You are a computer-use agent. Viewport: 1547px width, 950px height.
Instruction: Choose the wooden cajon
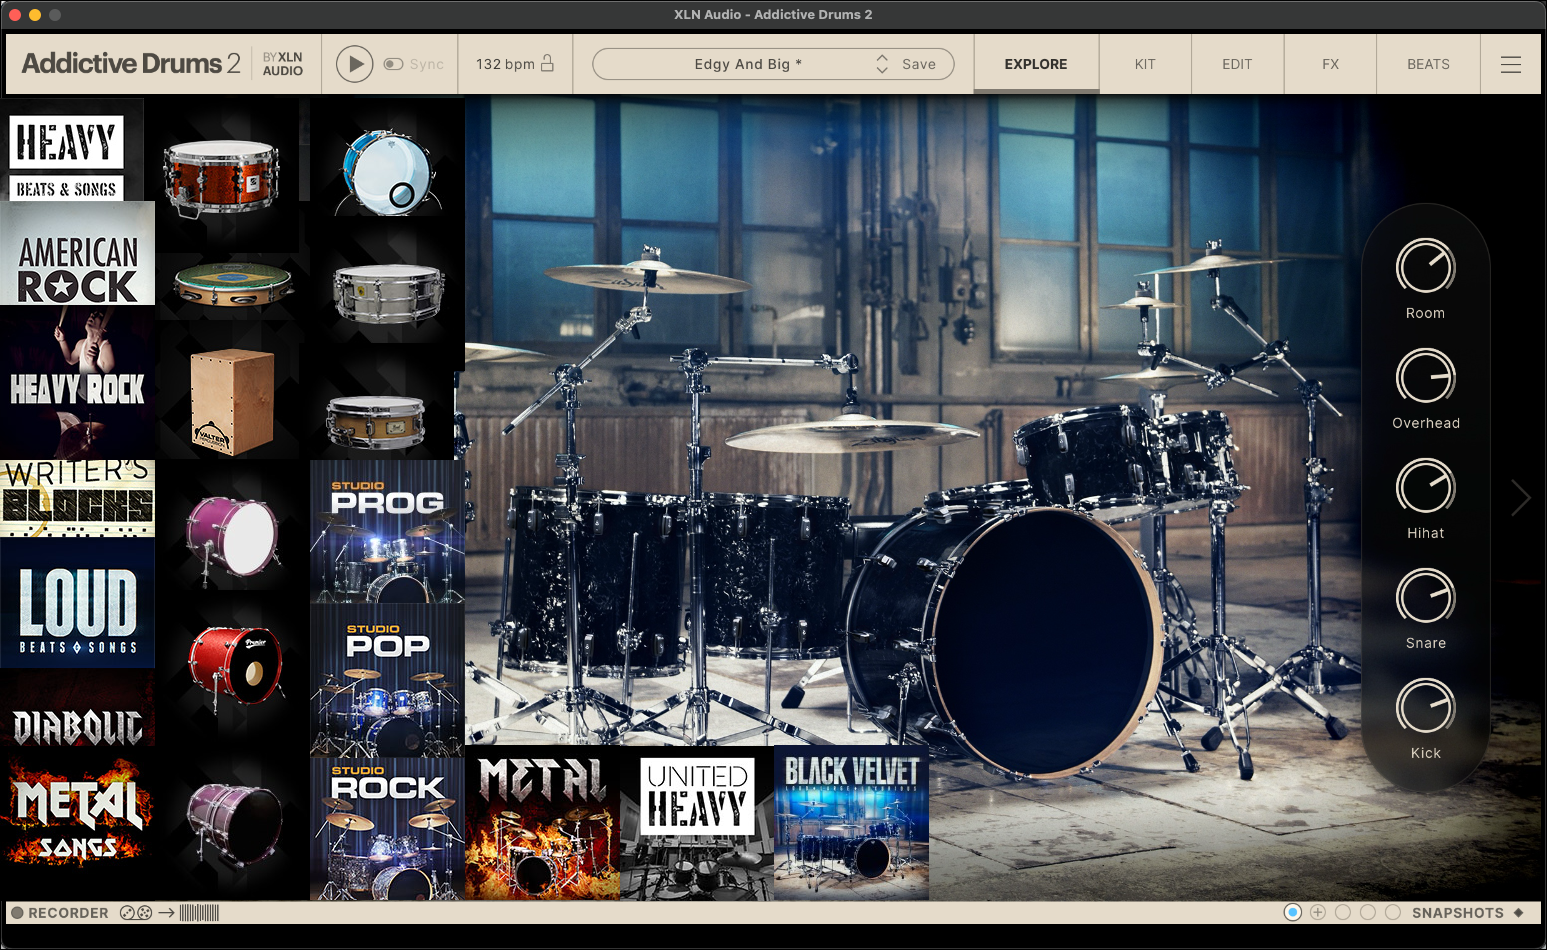click(232, 402)
